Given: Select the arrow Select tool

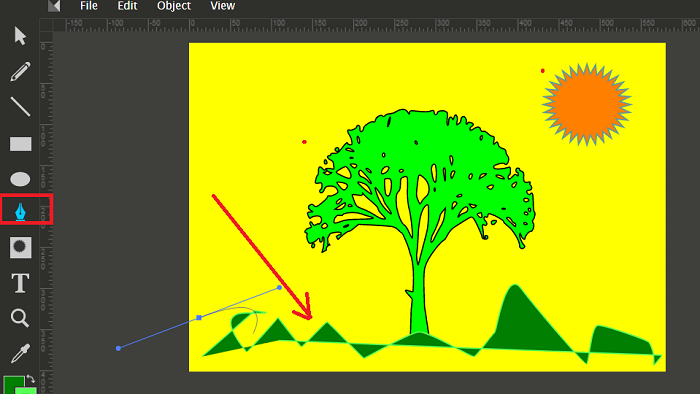Looking at the screenshot, I should (20, 36).
